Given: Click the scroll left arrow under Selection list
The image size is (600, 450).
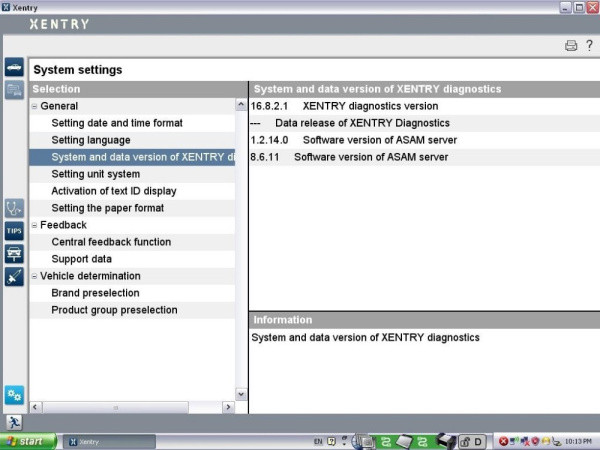Looking at the screenshot, I should 36,407.
